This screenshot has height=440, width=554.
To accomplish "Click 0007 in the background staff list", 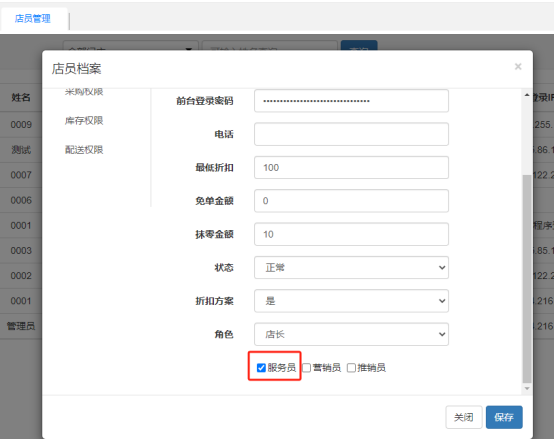I will 21,175.
